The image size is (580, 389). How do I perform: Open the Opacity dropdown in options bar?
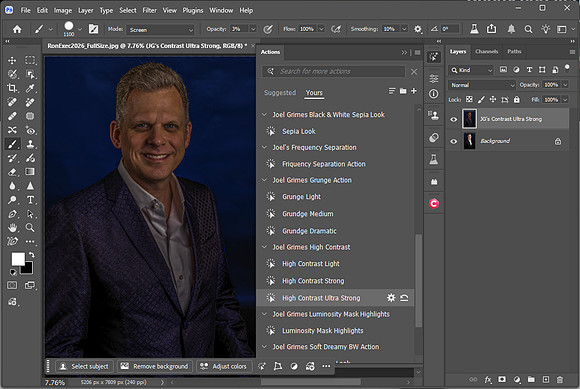[x=253, y=29]
